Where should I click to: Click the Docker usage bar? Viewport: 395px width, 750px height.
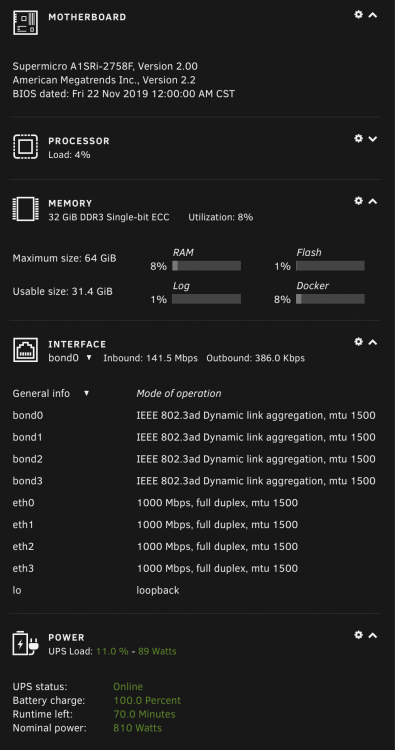330,299
